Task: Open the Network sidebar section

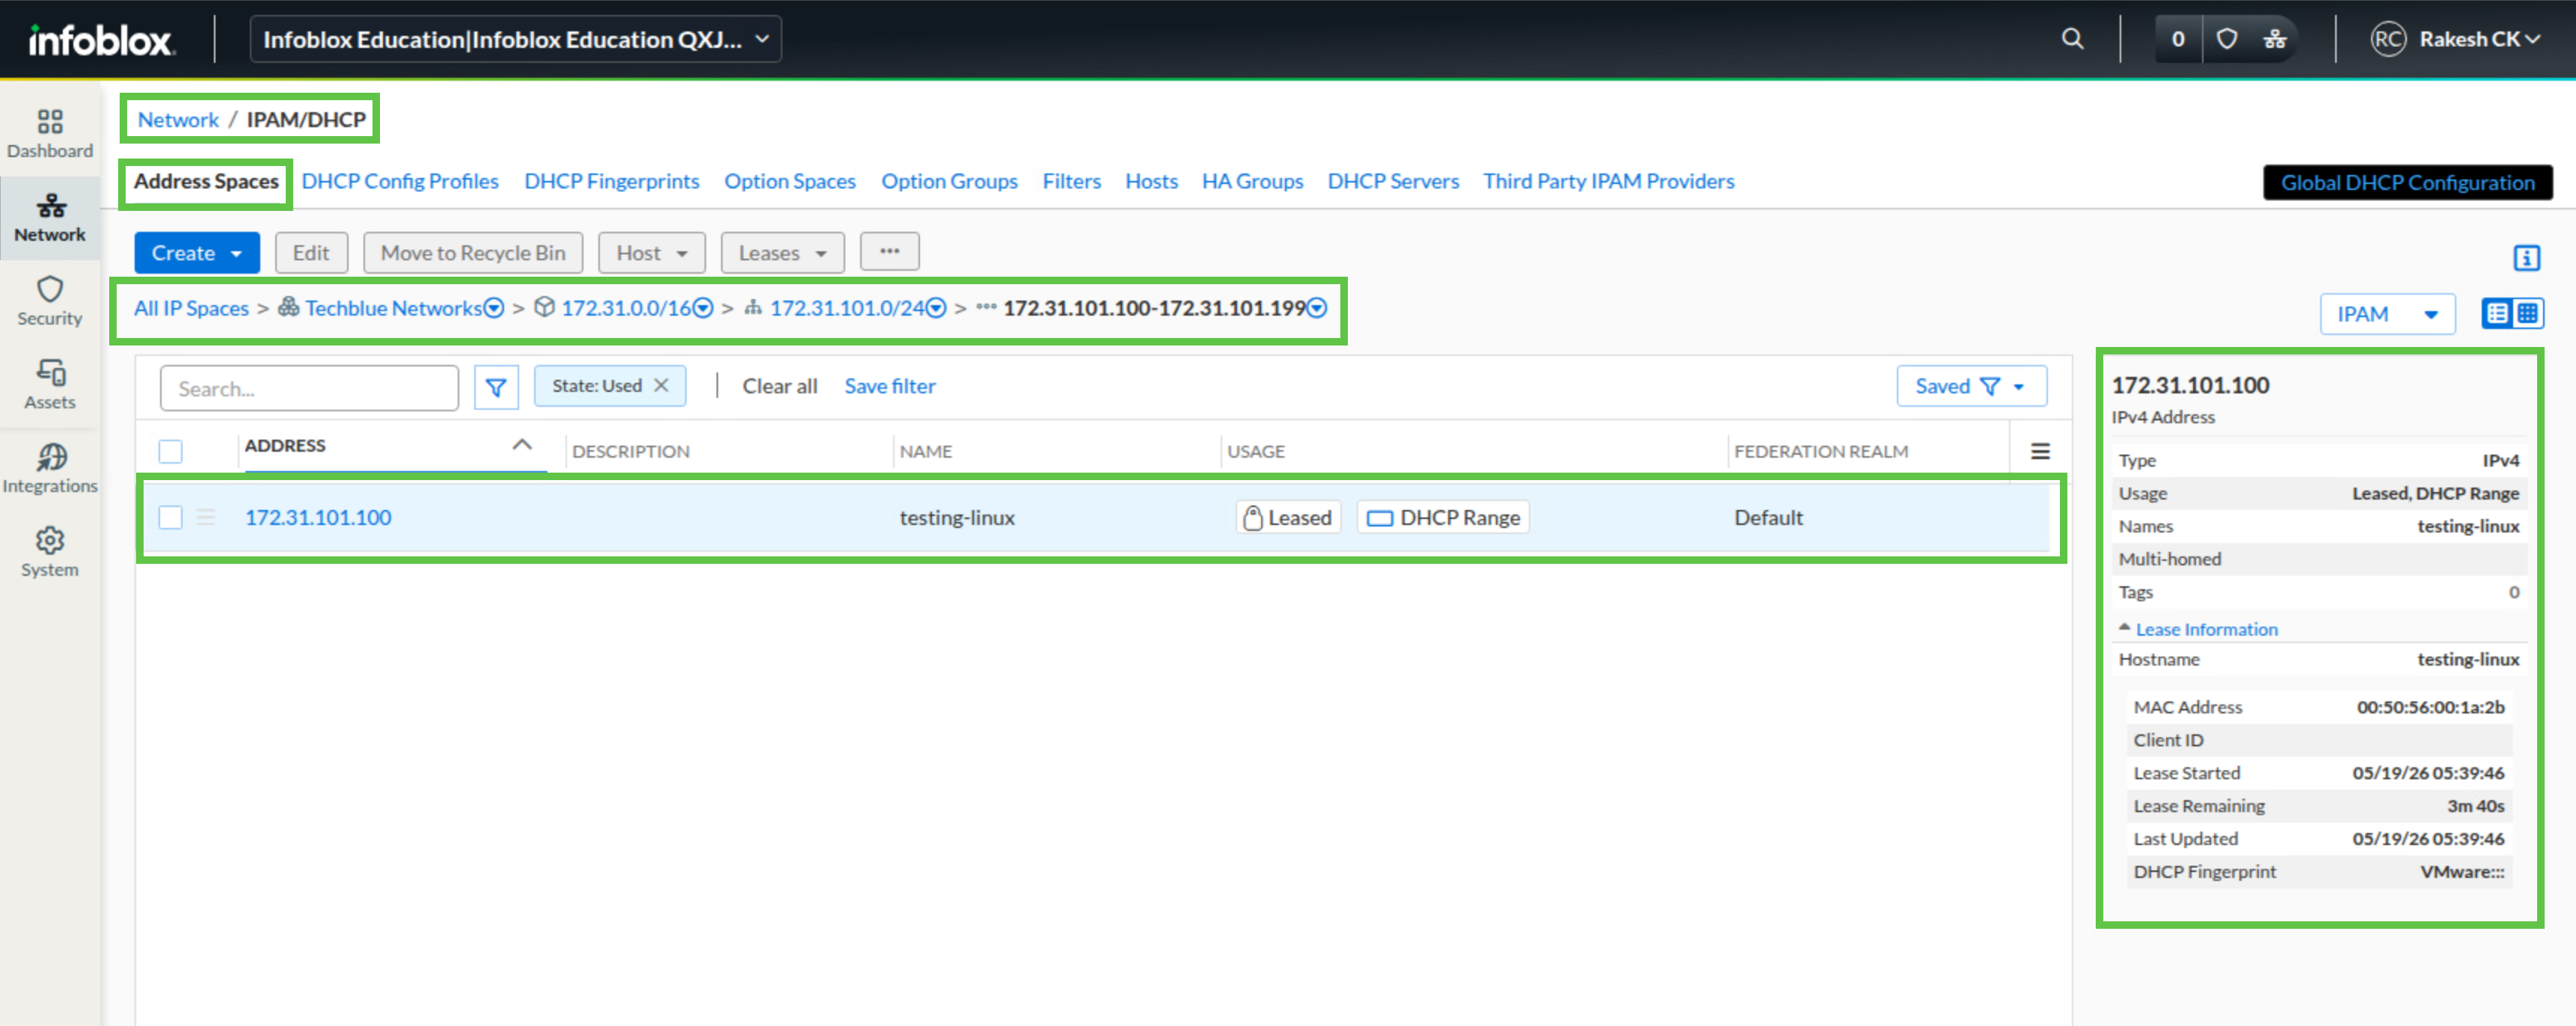Action: point(49,218)
